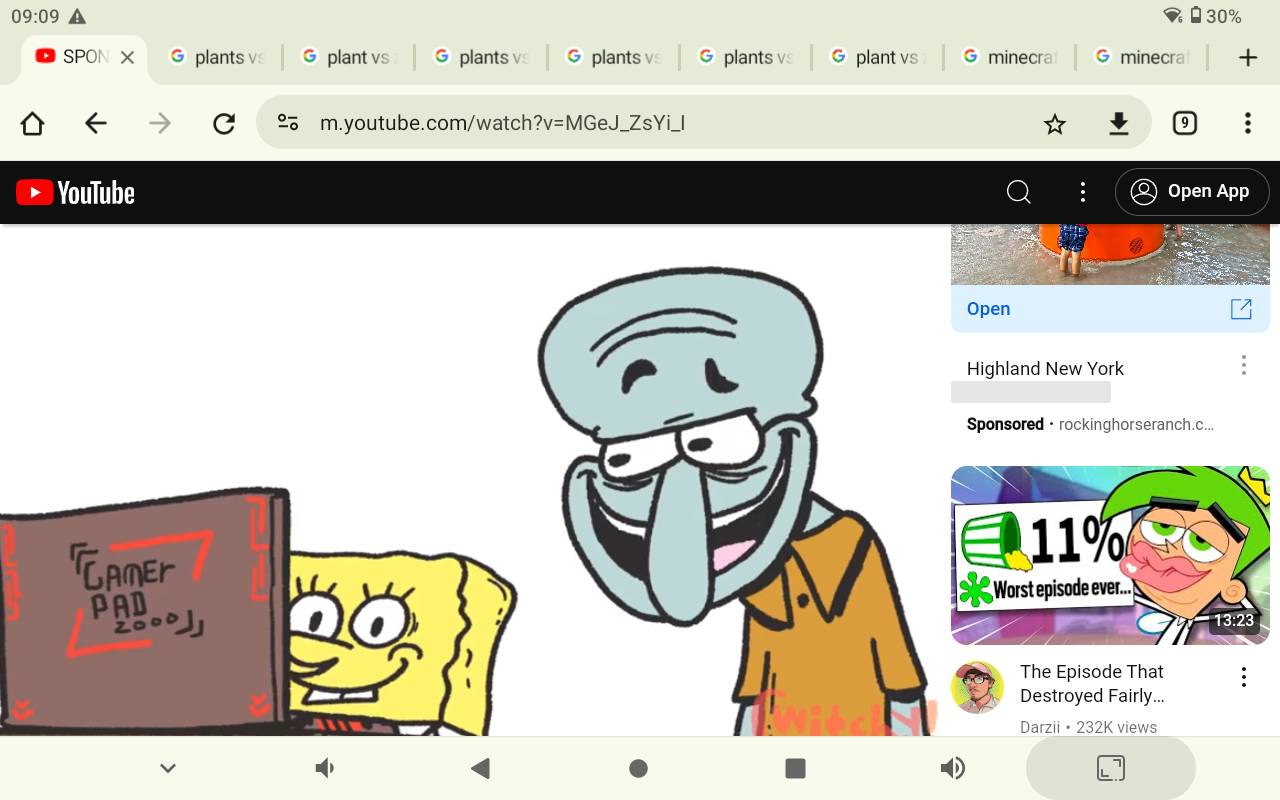Click the Open App button
The width and height of the screenshot is (1280, 800).
tap(1192, 192)
